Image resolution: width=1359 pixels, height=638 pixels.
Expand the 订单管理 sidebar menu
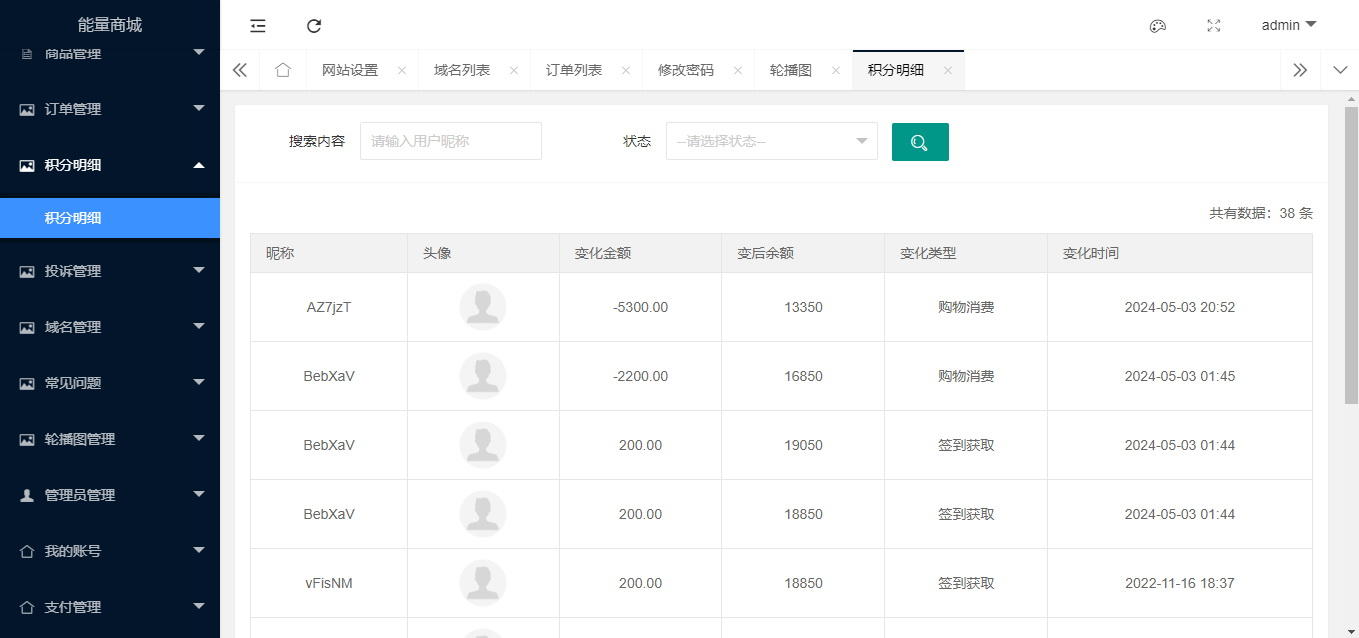tap(110, 109)
